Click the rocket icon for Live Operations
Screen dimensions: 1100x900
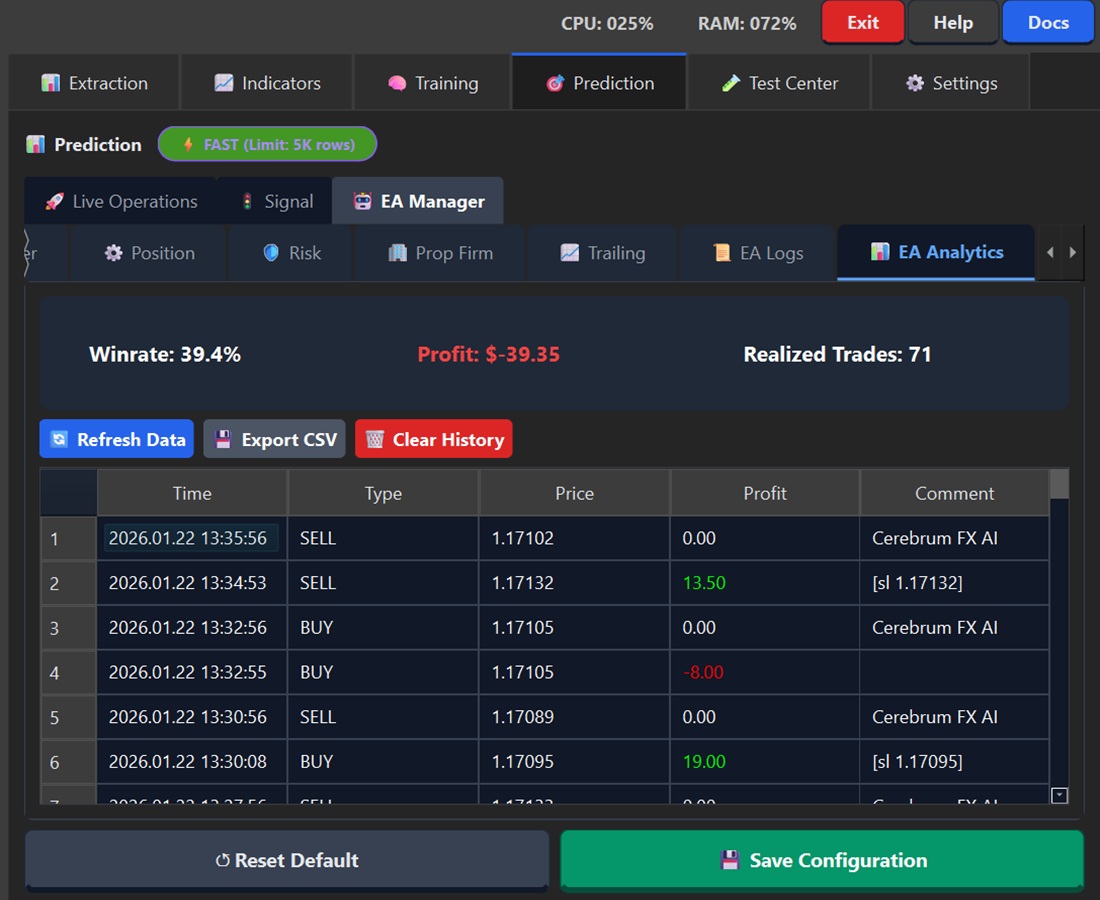tap(54, 202)
